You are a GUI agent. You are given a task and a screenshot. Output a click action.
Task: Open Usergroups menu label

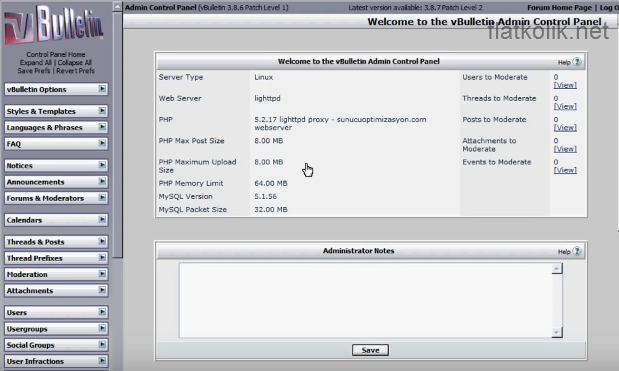(x=27, y=329)
